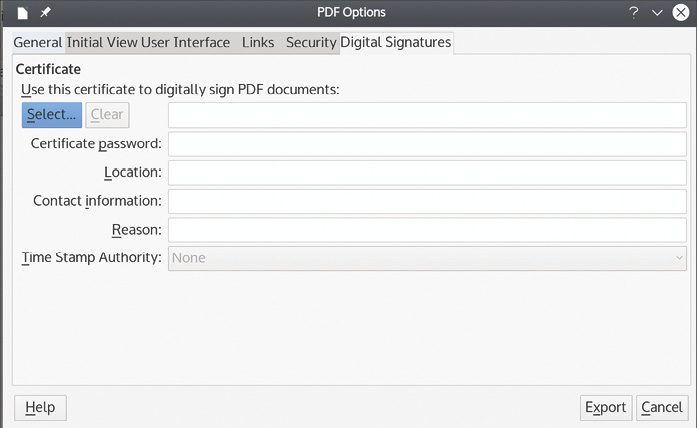Viewport: 697px width, 428px height.
Task: Click the Certificate section heading
Action: [48, 69]
